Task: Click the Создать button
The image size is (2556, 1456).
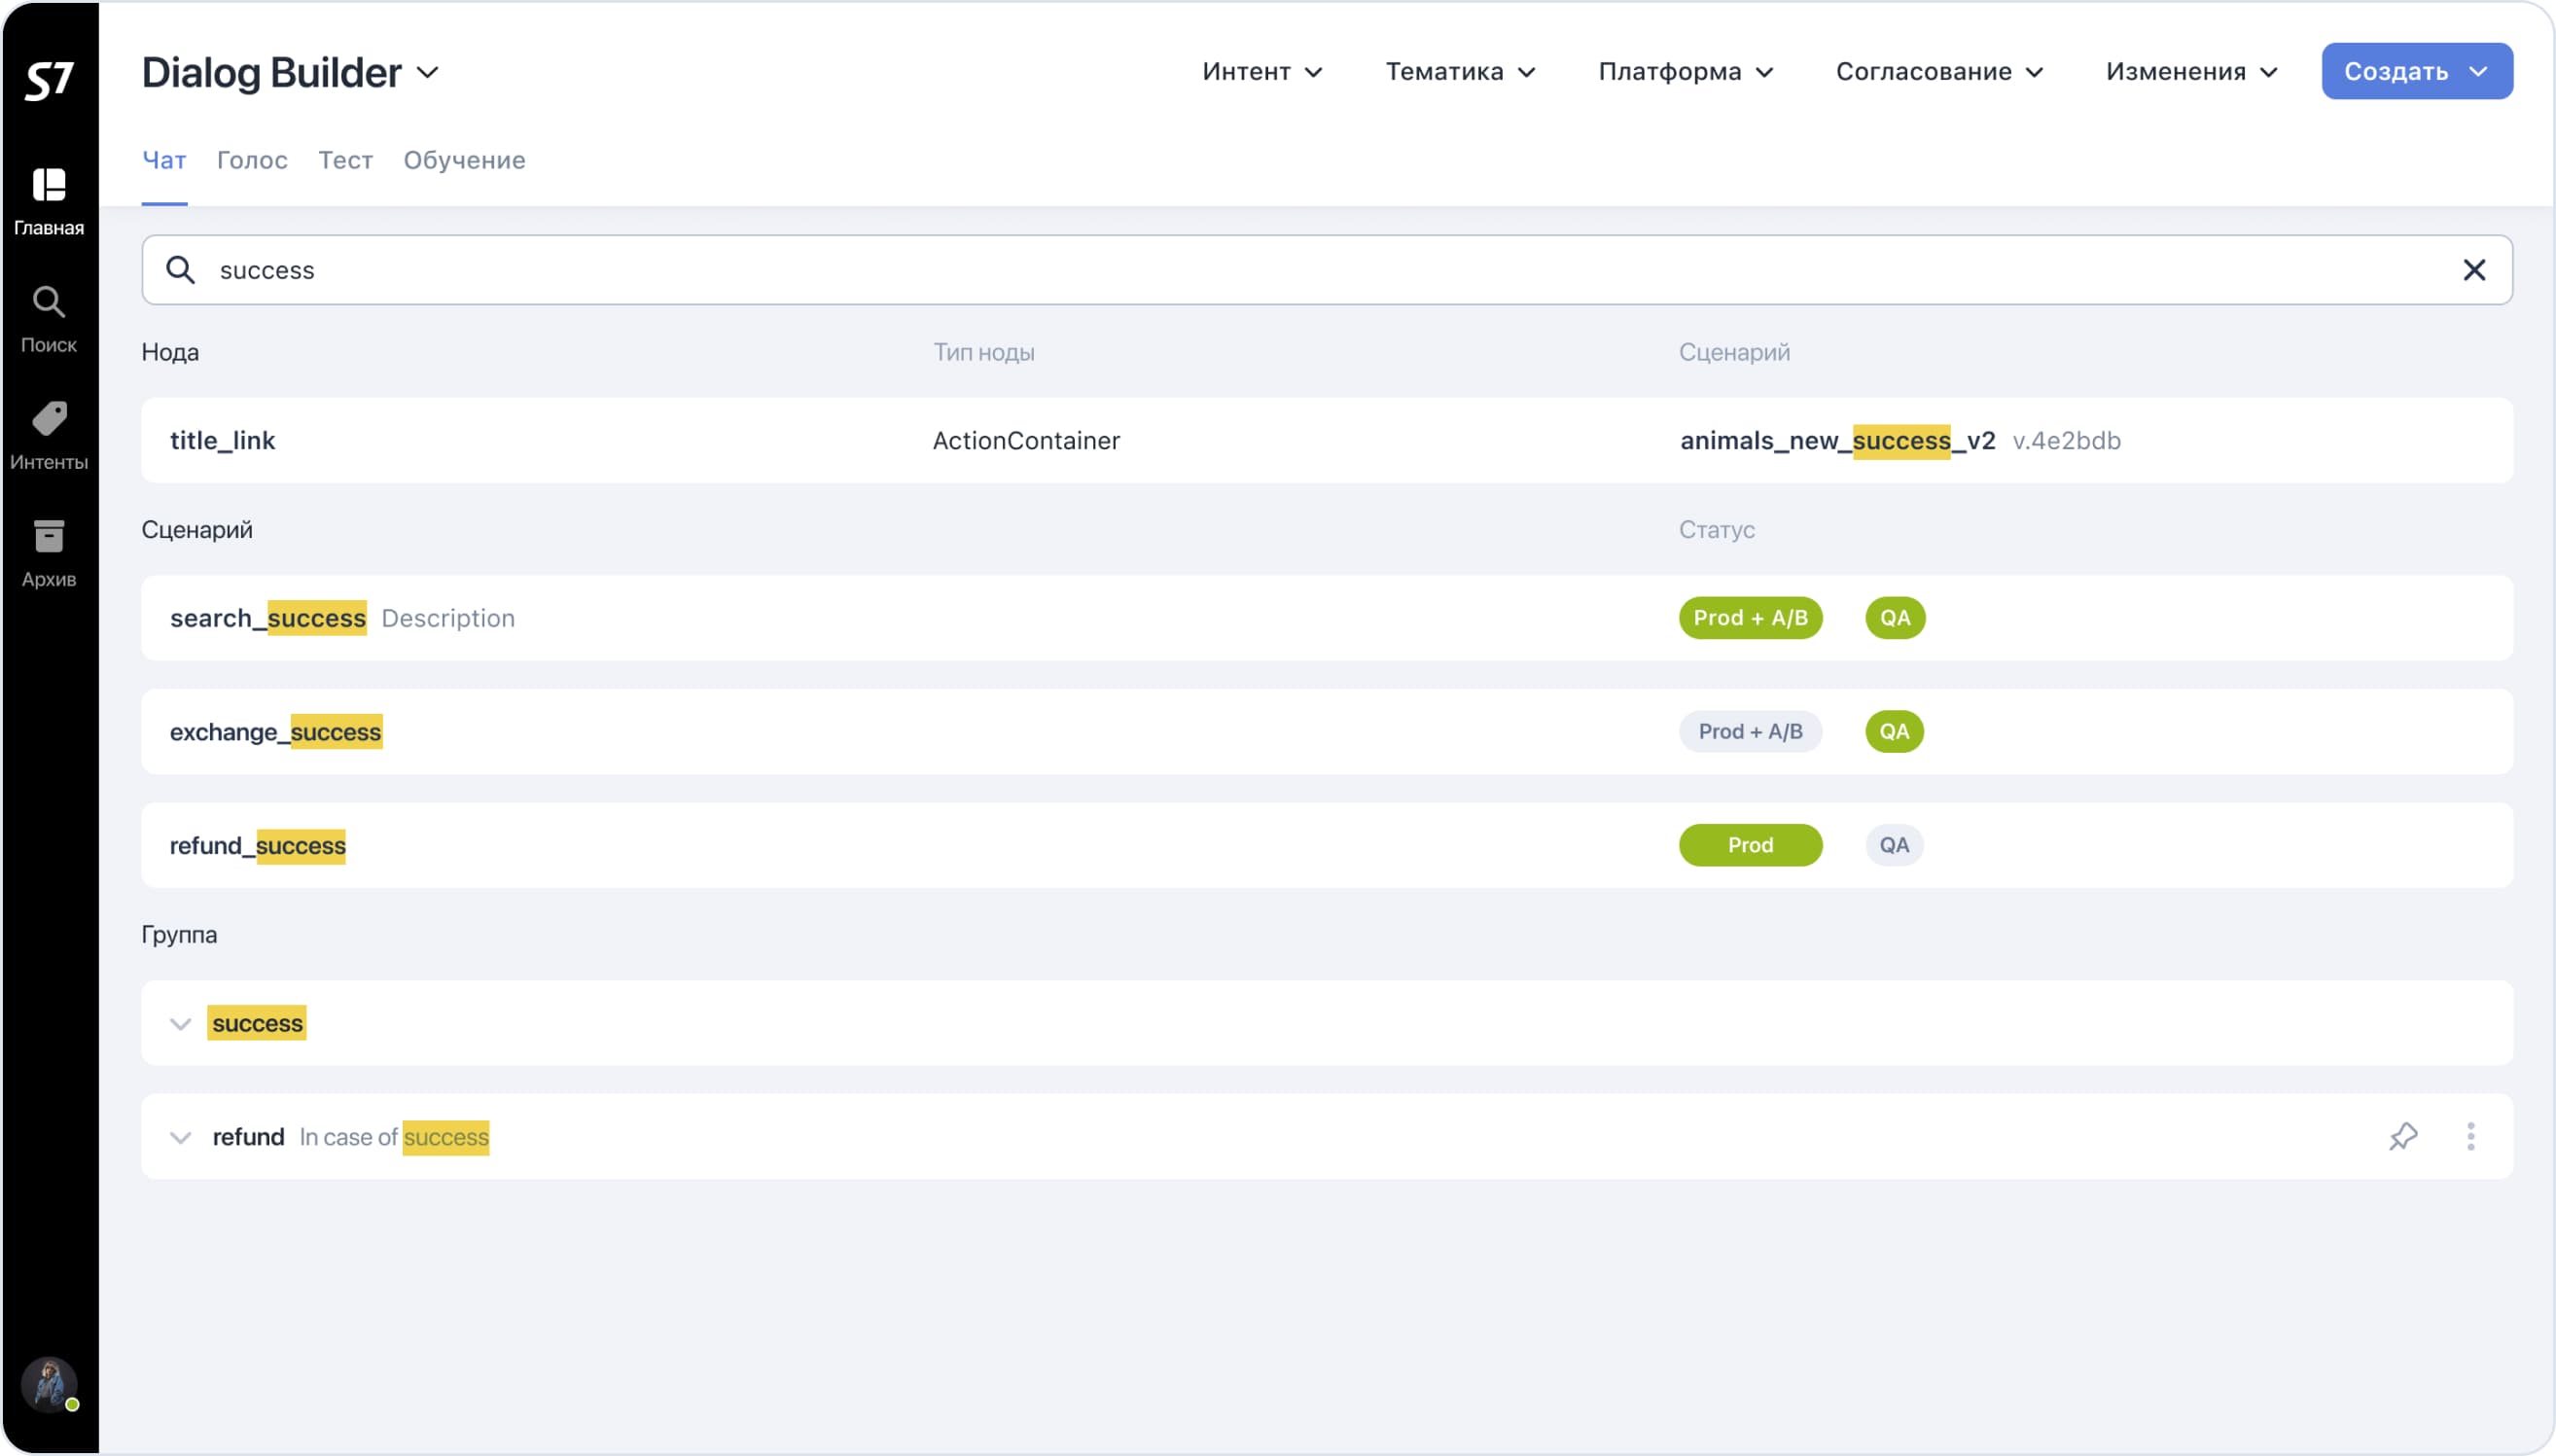Action: [x=2416, y=71]
